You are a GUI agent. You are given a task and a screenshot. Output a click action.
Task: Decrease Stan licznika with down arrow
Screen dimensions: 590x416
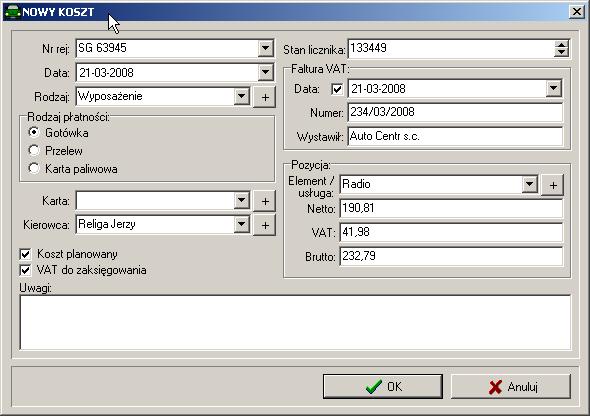coord(561,53)
